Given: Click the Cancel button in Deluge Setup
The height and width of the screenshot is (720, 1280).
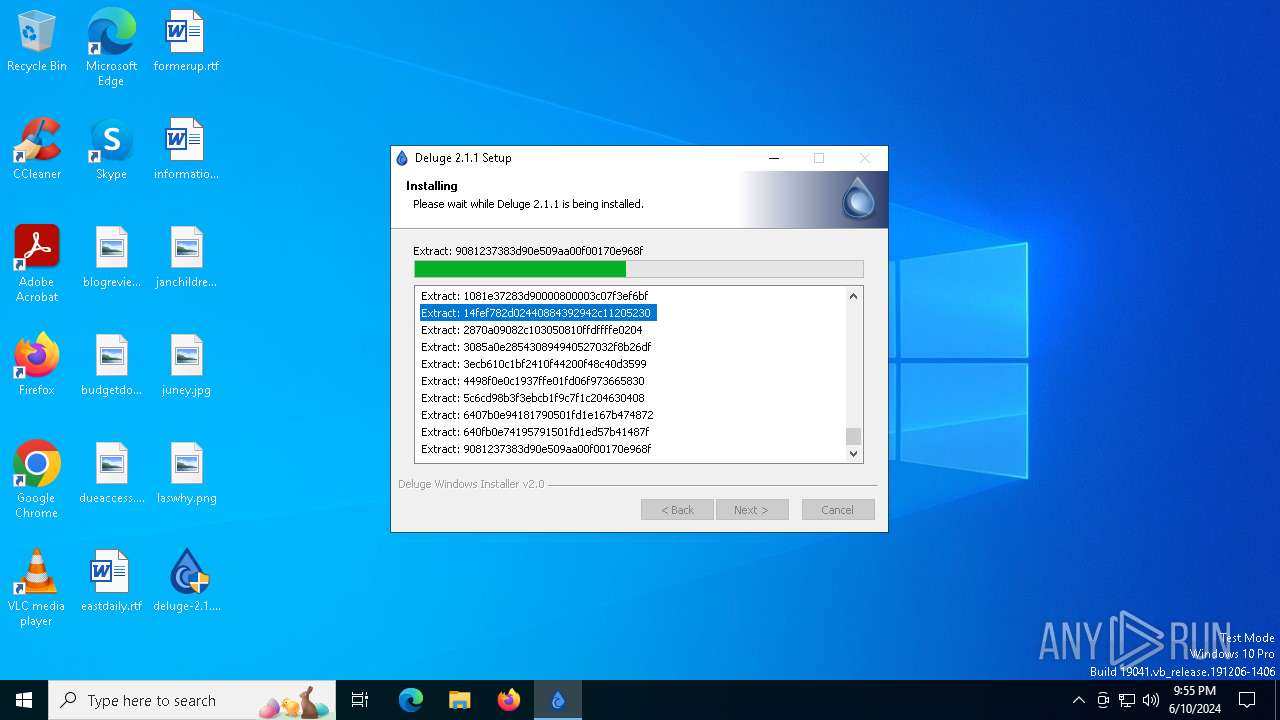Looking at the screenshot, I should click(838, 510).
